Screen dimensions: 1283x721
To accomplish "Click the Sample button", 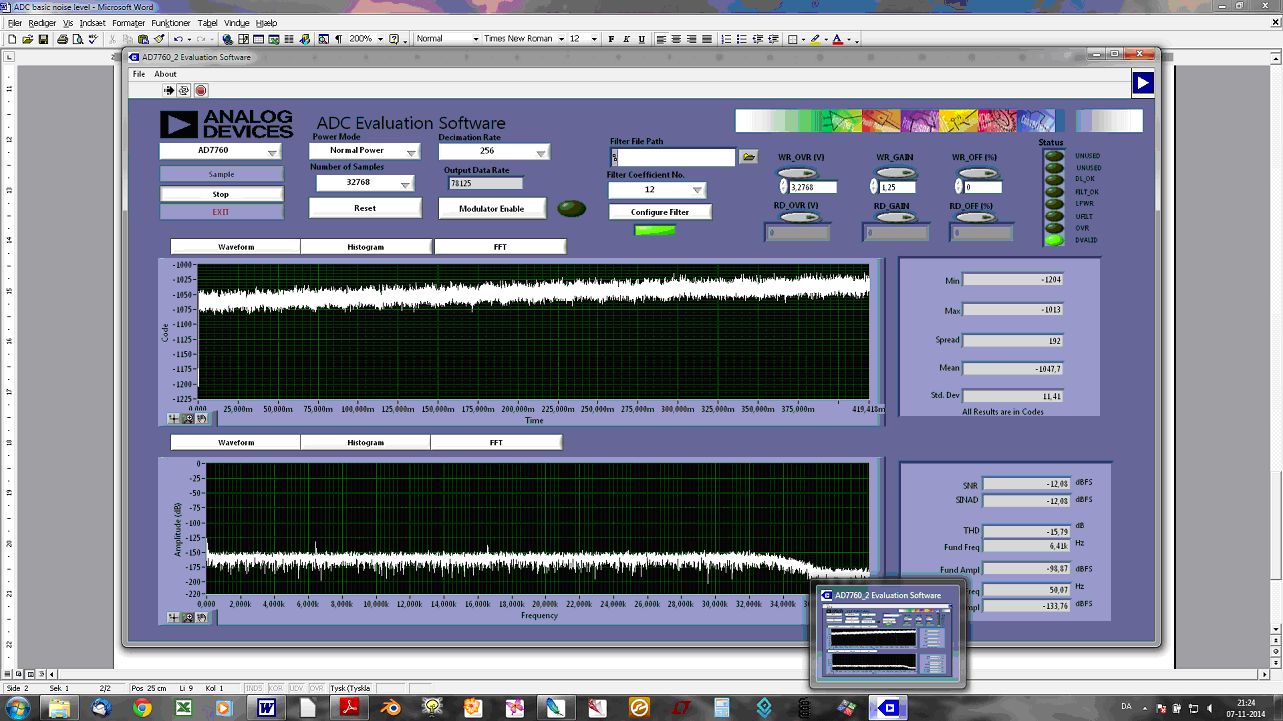I will point(221,174).
